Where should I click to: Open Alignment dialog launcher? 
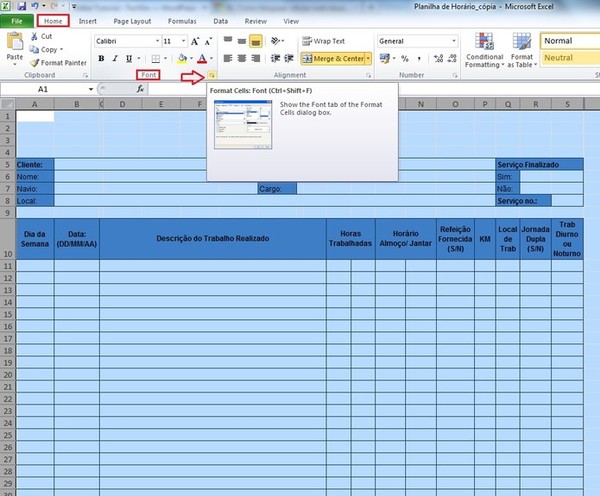[x=368, y=76]
